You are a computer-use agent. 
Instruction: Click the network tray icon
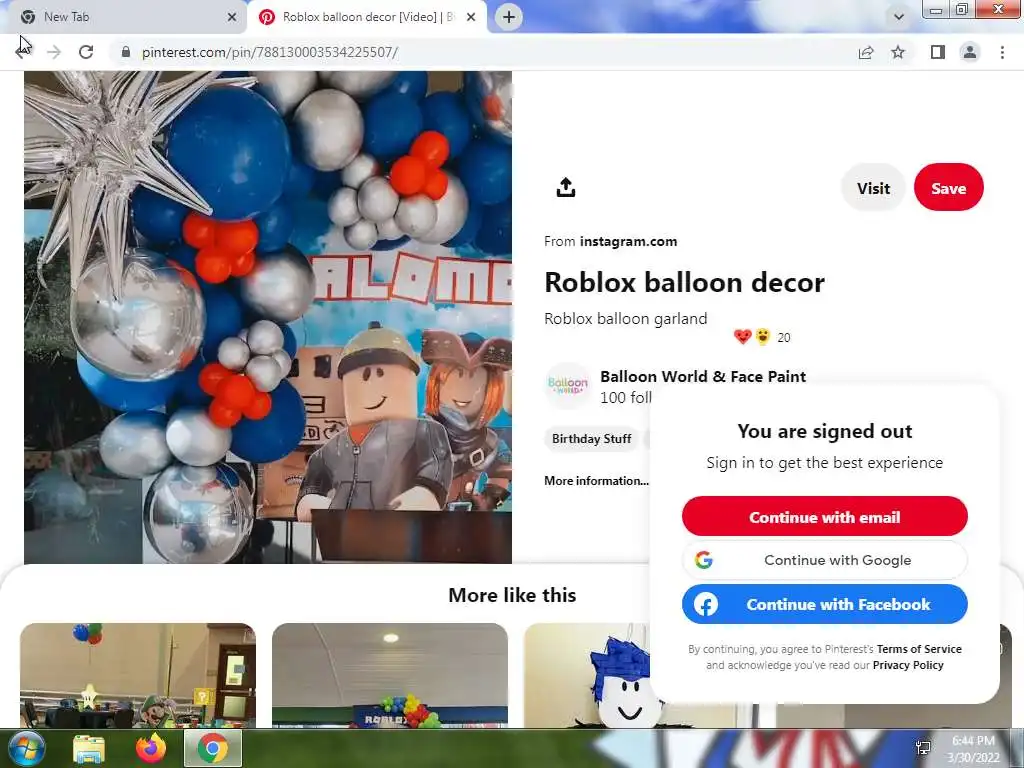pos(923,748)
